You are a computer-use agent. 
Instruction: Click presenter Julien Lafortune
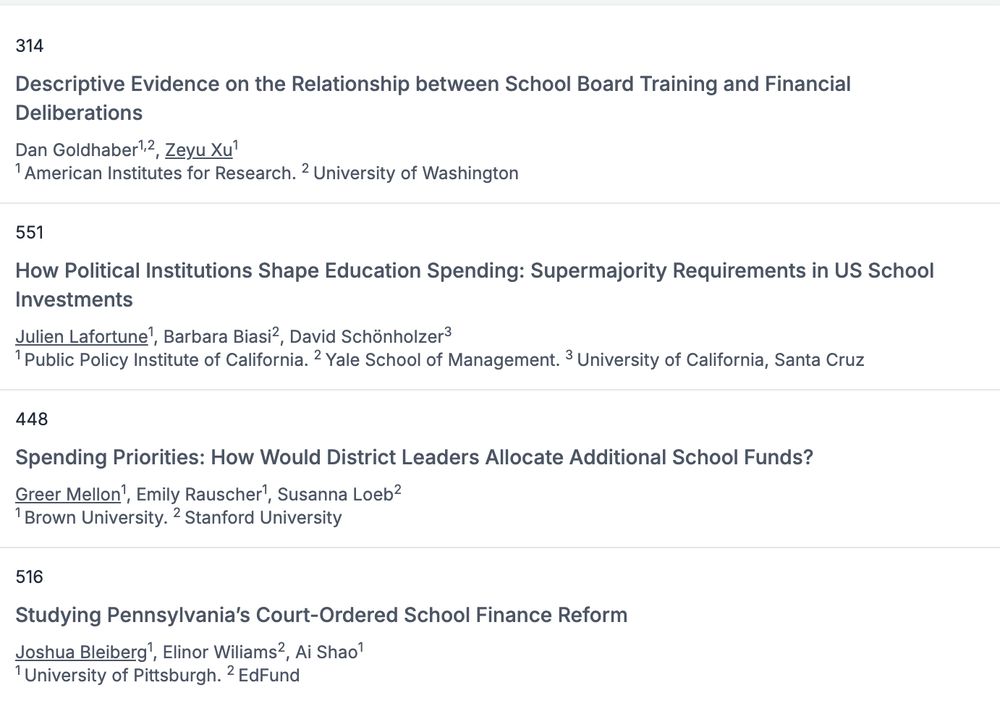[x=82, y=337]
